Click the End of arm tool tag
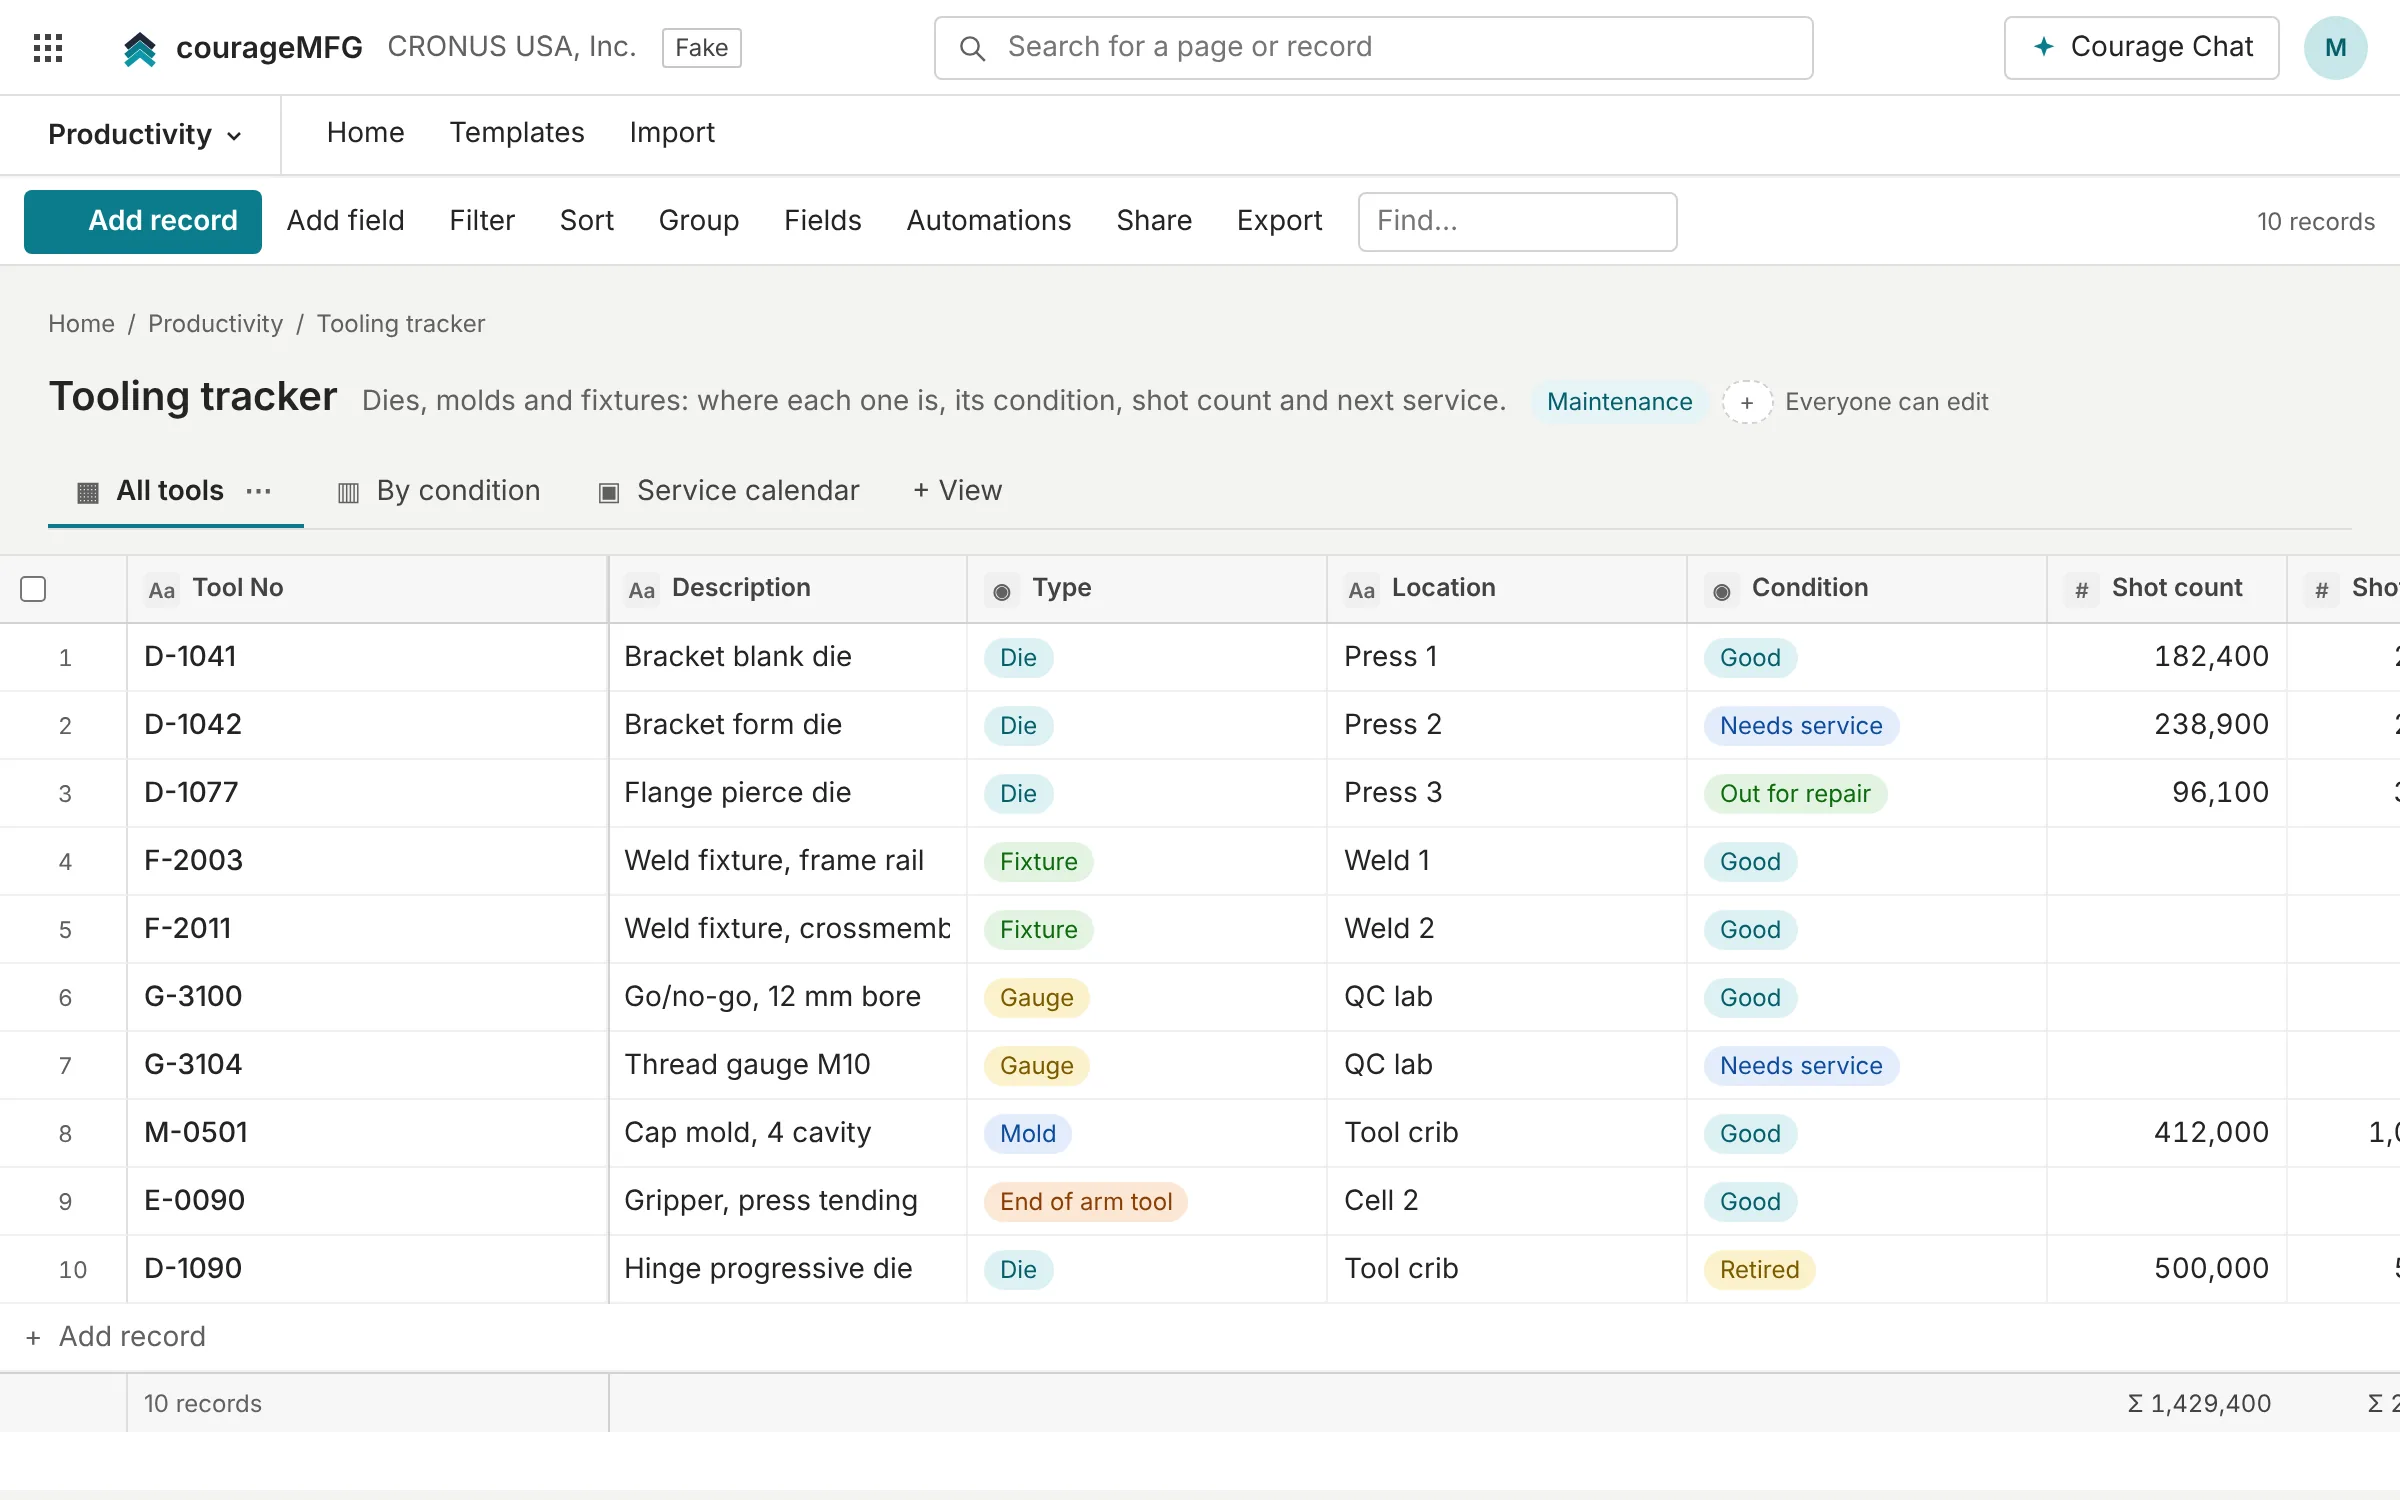Screen dimensions: 2400x1500 click(1085, 1202)
